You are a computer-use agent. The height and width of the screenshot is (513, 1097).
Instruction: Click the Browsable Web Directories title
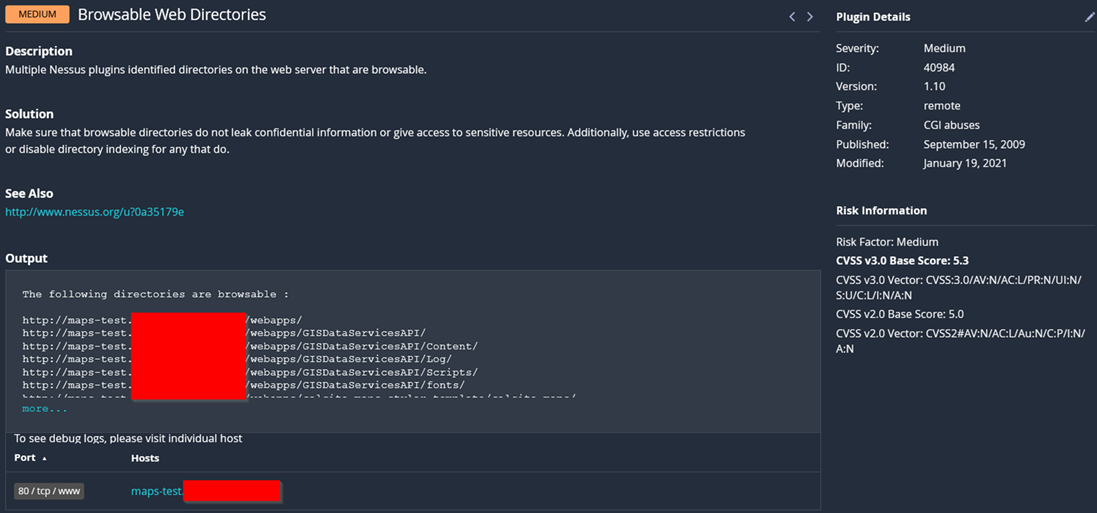click(x=172, y=15)
